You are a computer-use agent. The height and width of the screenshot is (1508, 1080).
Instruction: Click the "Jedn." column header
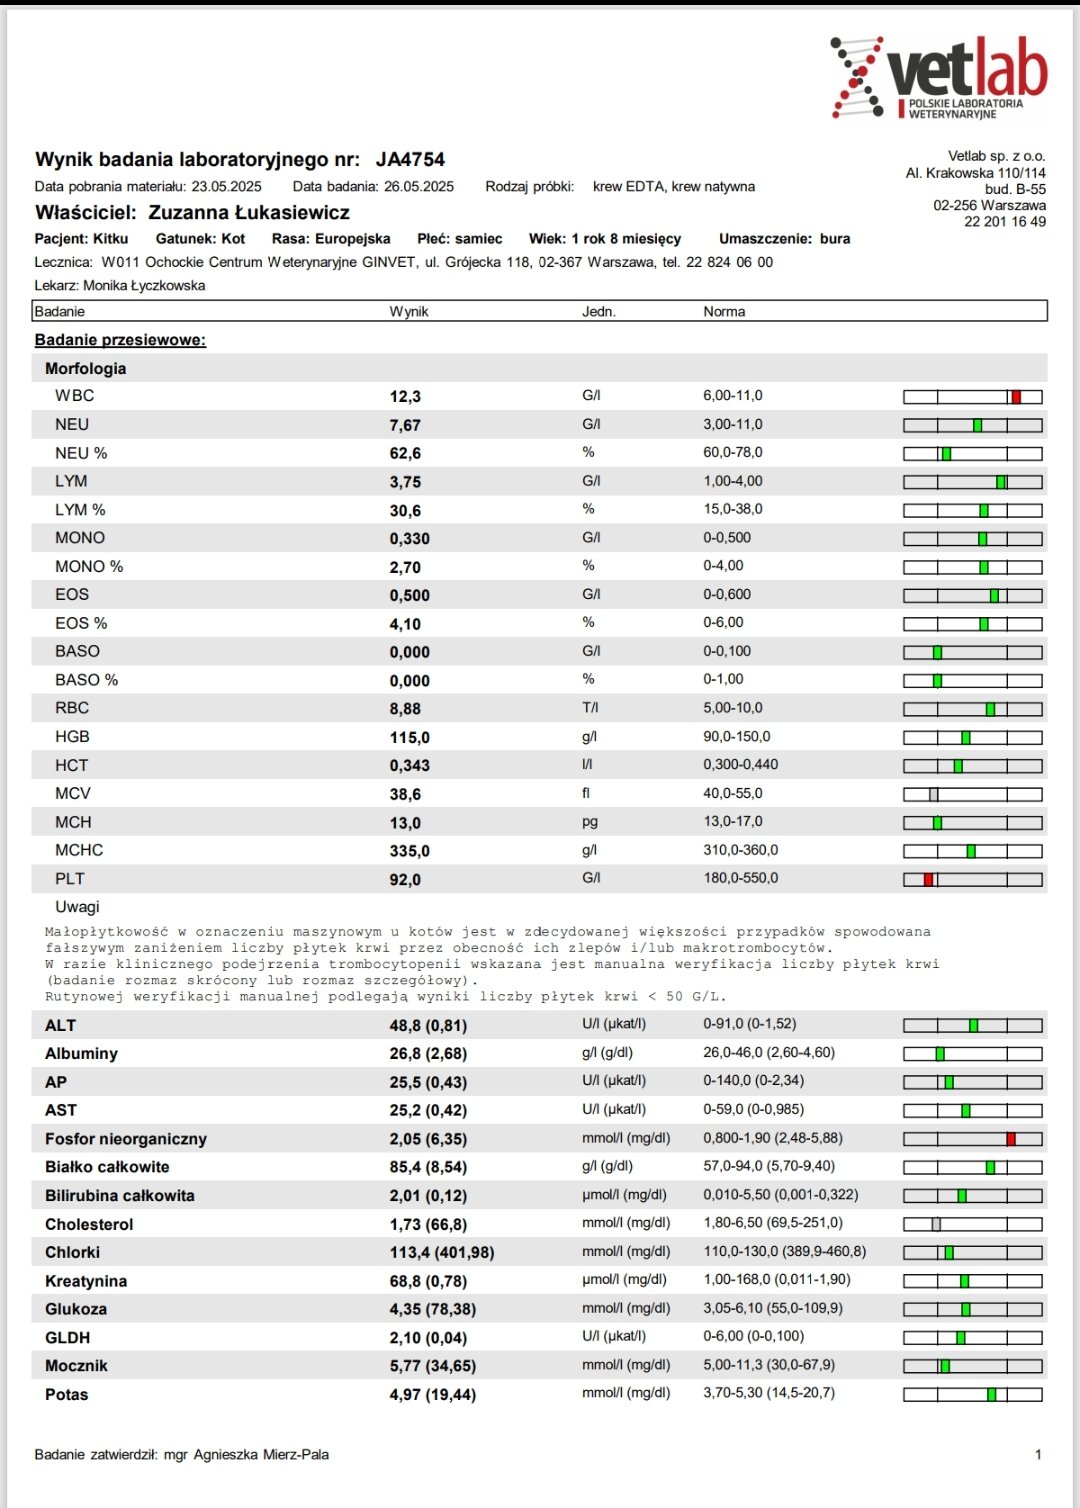click(599, 312)
